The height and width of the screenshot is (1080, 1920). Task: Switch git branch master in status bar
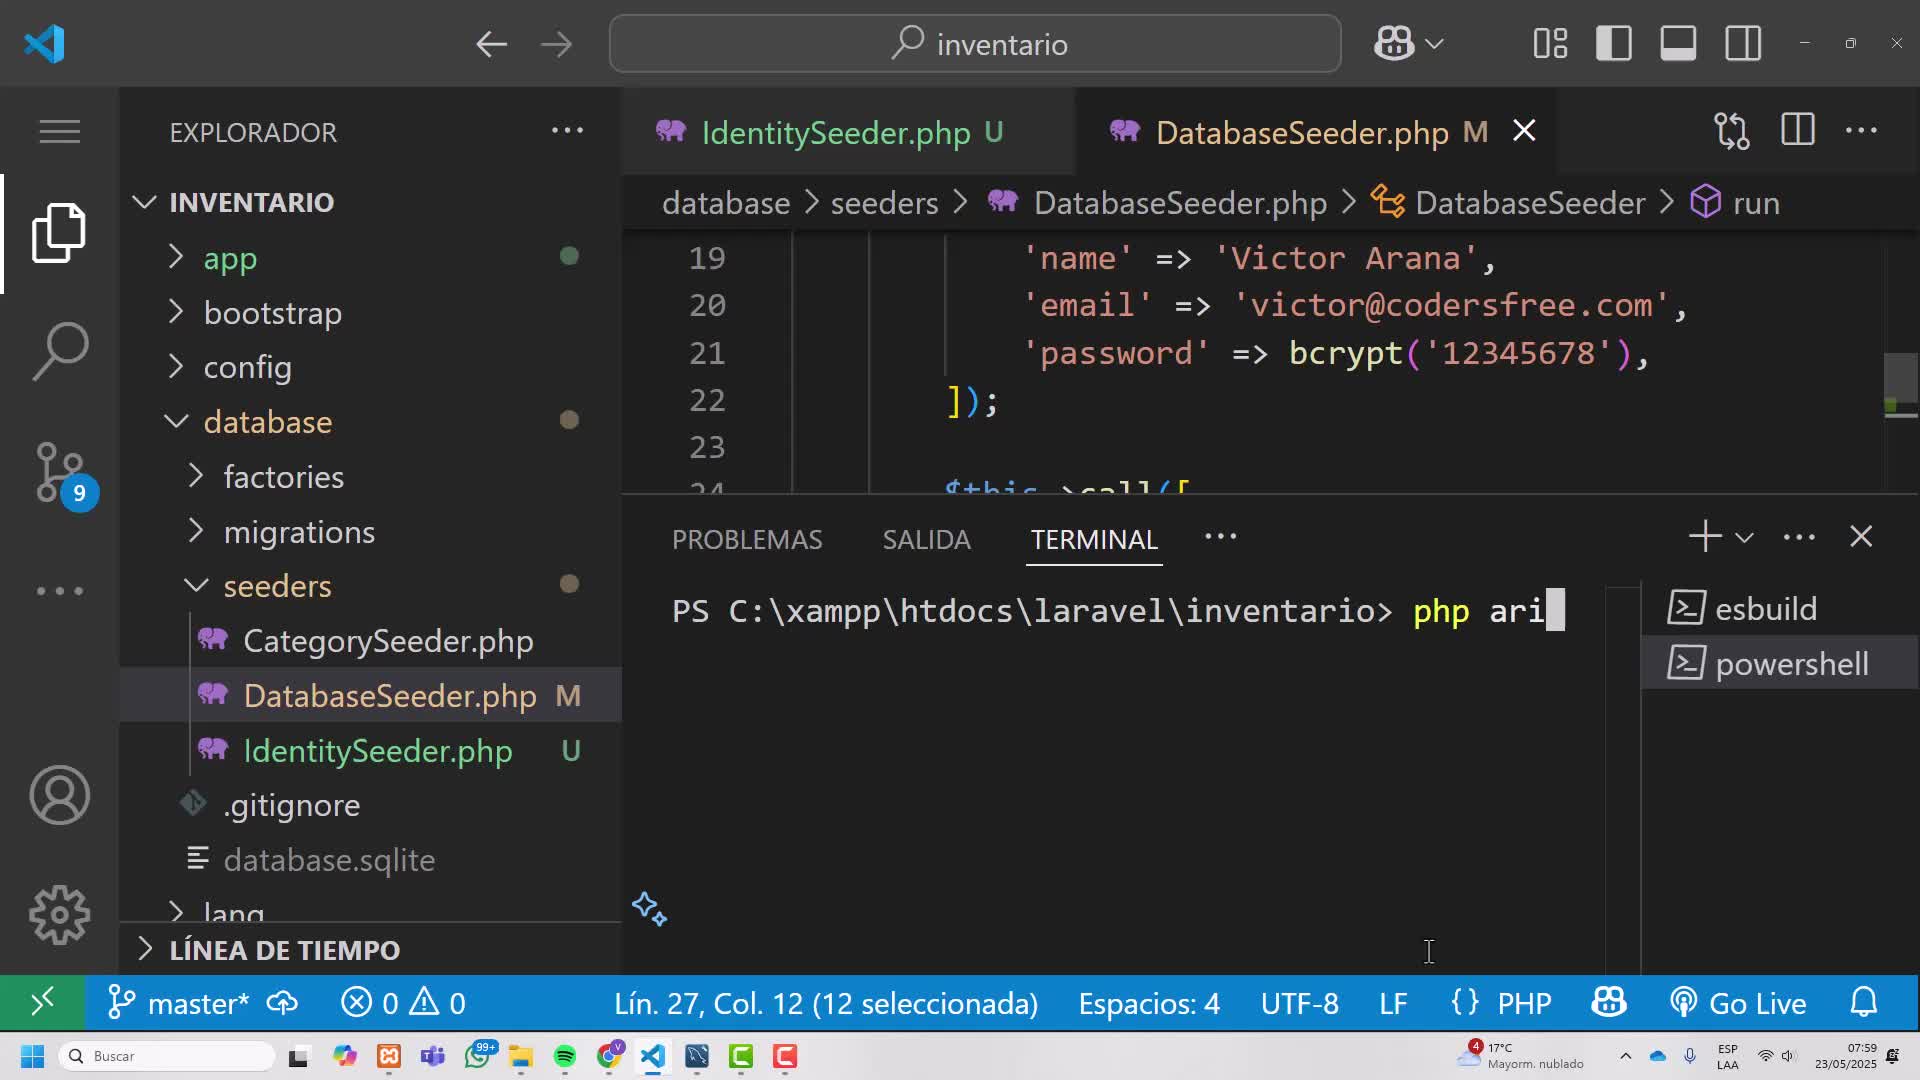pyautogui.click(x=178, y=1003)
